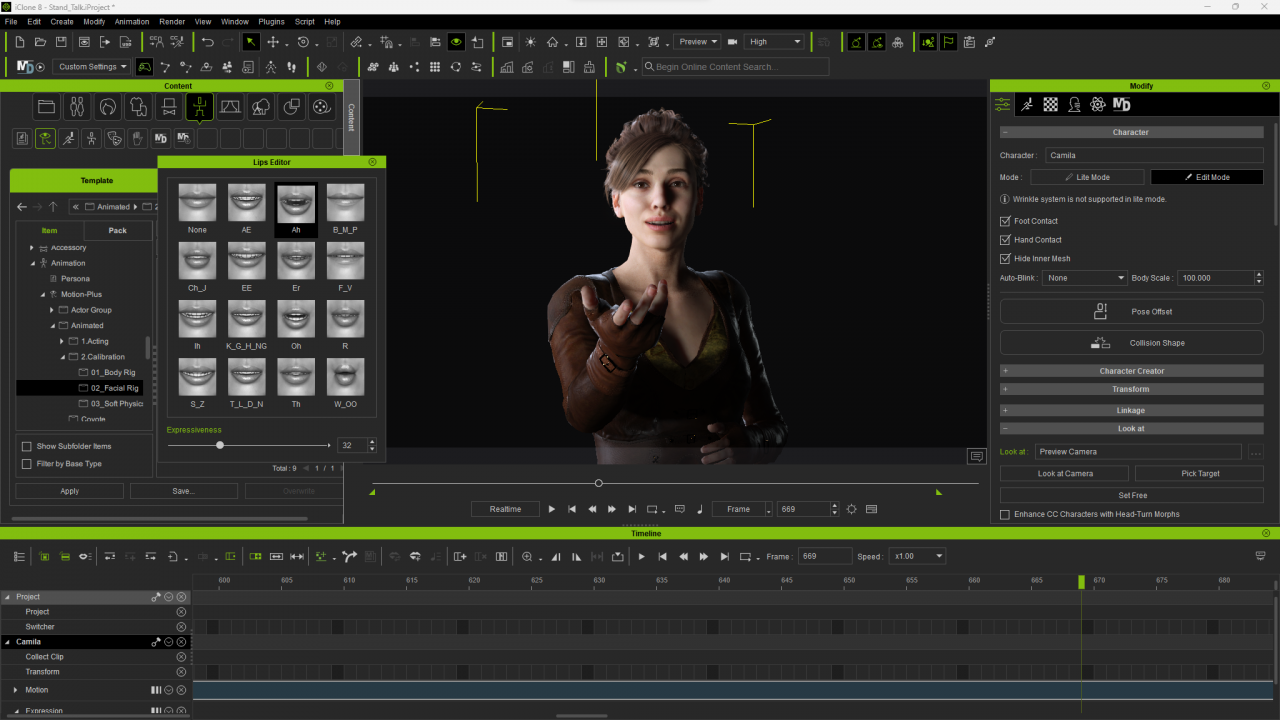
Task: Enable Show Subfolder Items checkbox
Action: (26, 446)
